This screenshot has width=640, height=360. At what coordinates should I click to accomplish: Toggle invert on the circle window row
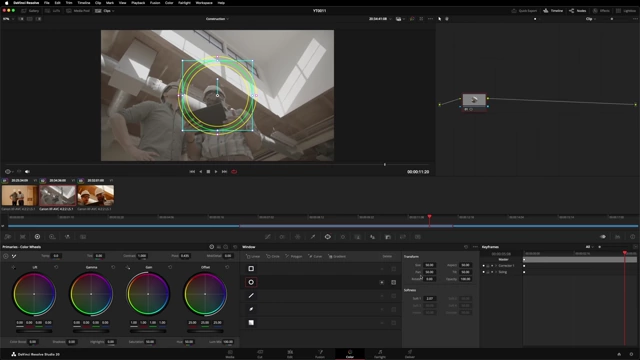pyautogui.click(x=382, y=282)
